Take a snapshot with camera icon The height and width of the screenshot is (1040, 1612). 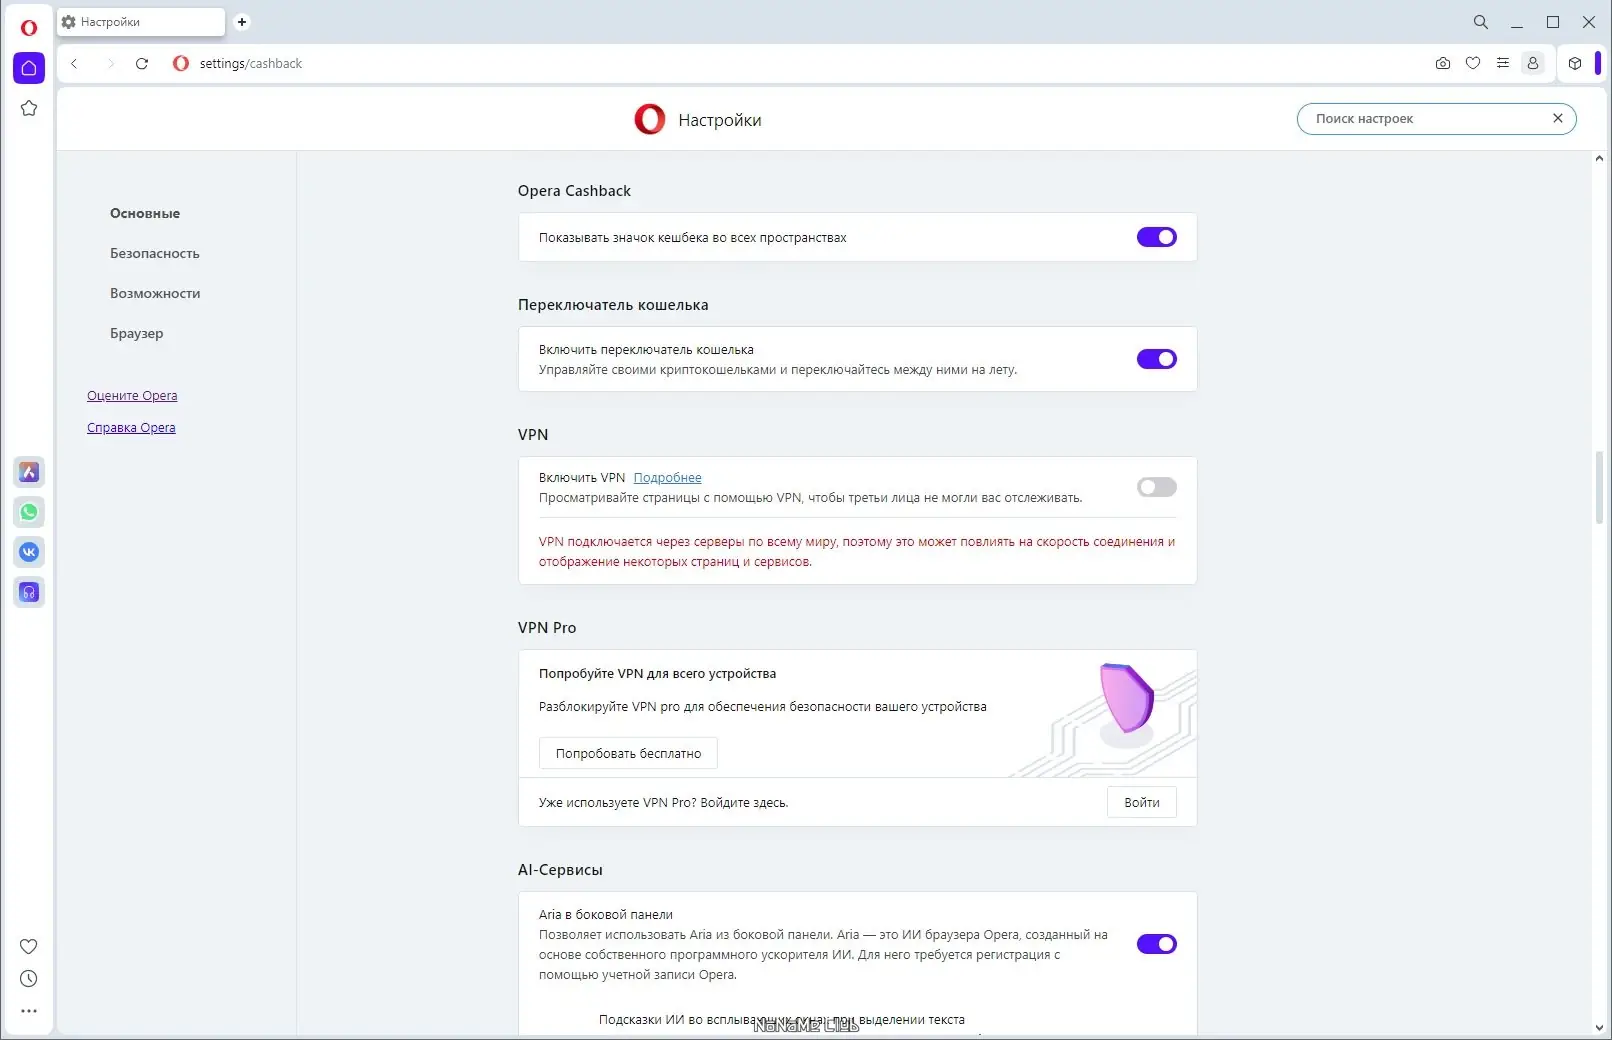[1443, 63]
